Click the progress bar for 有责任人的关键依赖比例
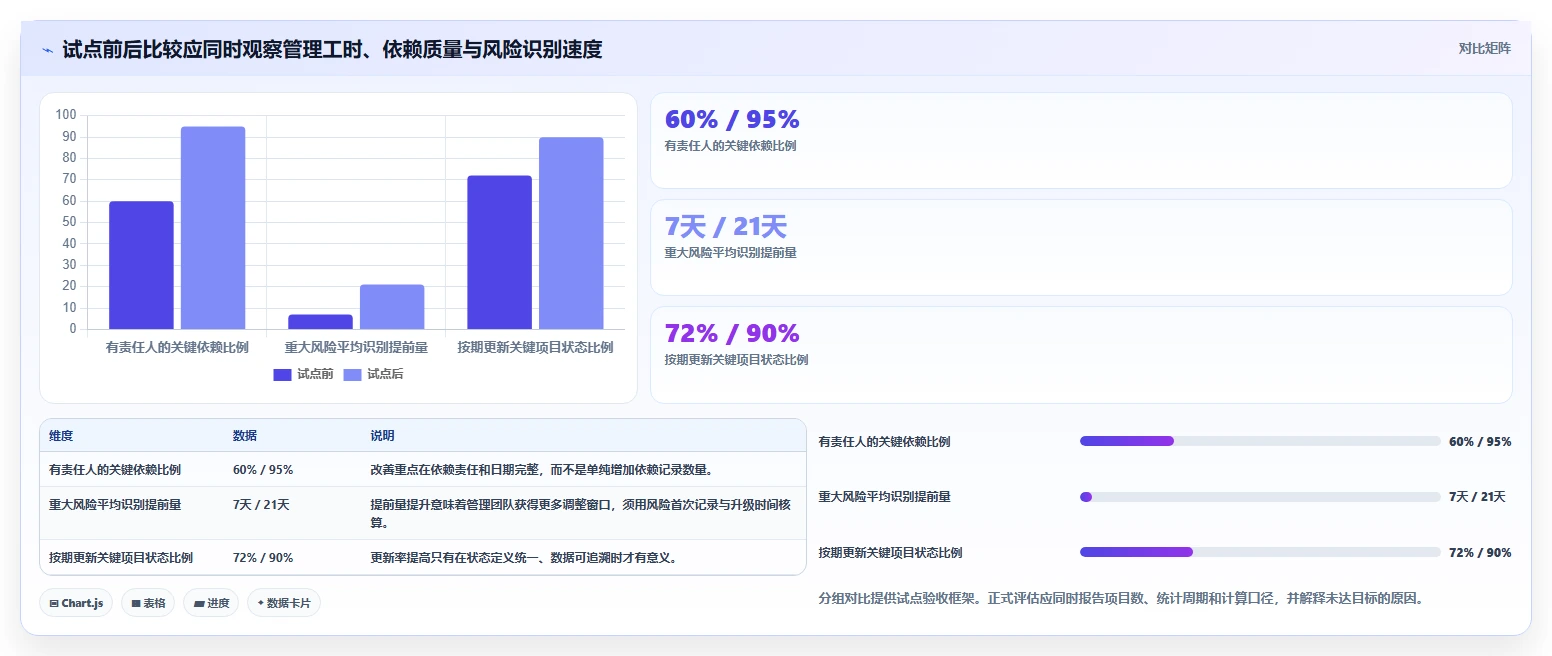 1260,441
